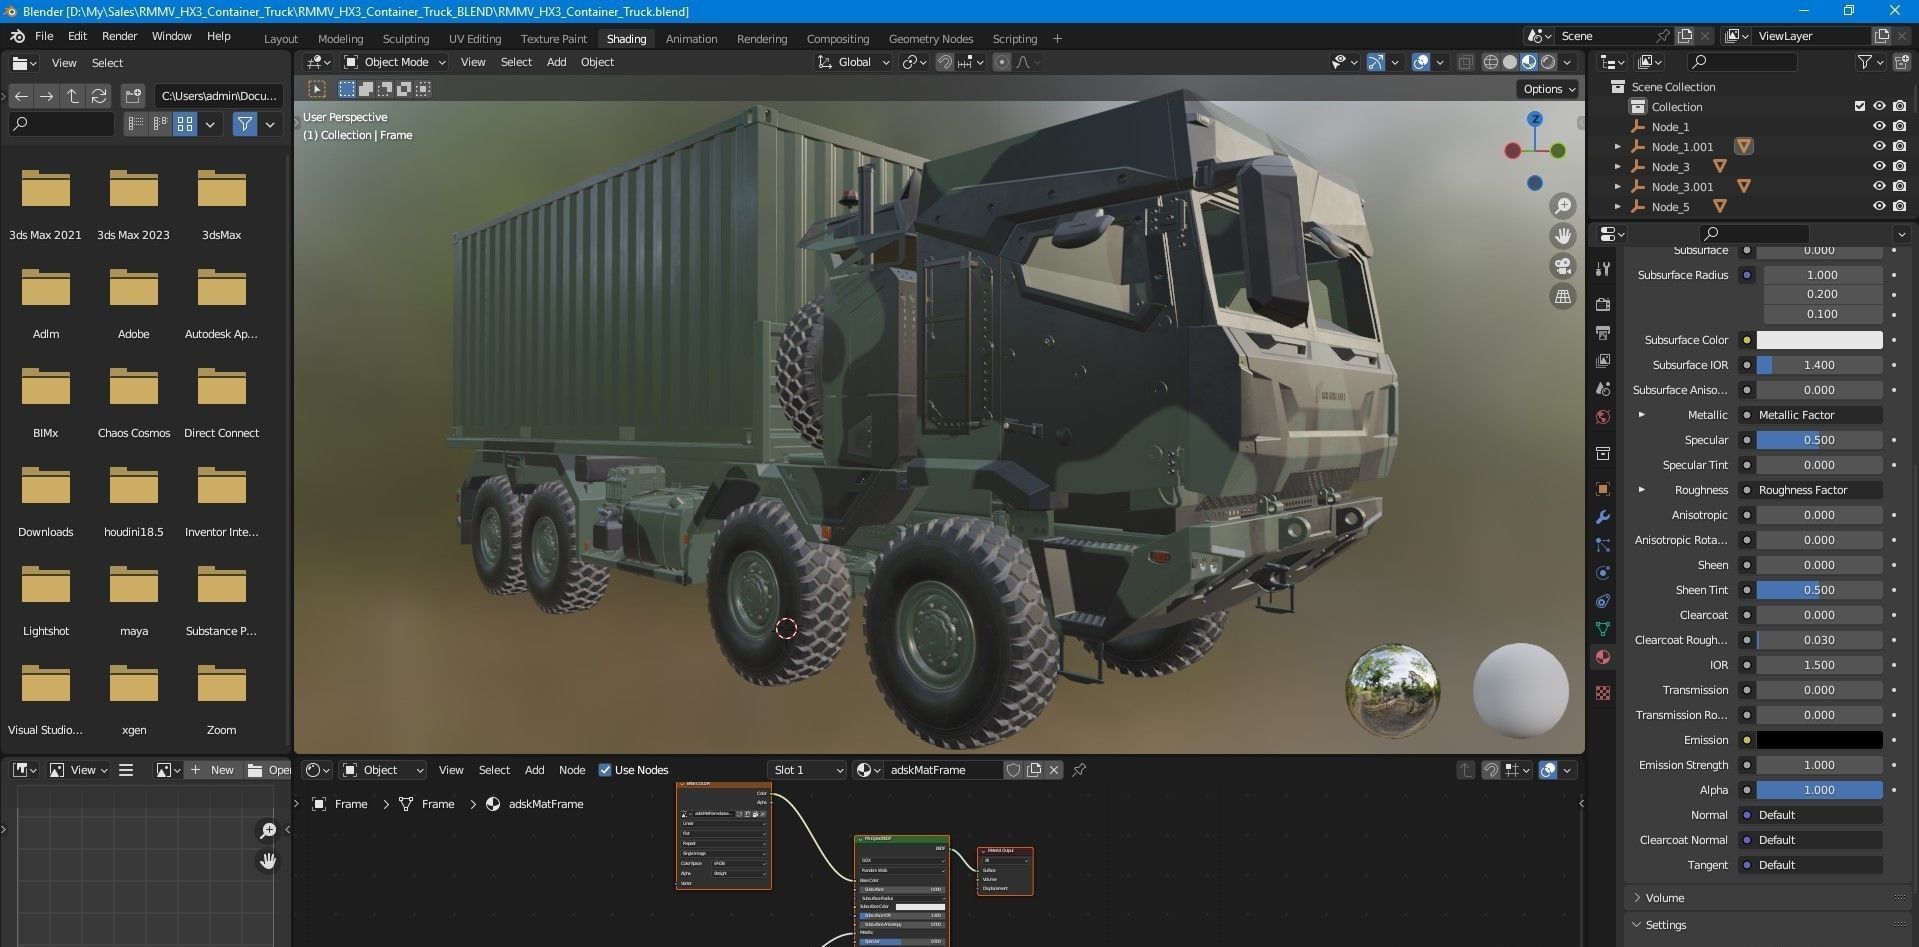
Task: Open the Render properties tab
Action: click(1603, 304)
